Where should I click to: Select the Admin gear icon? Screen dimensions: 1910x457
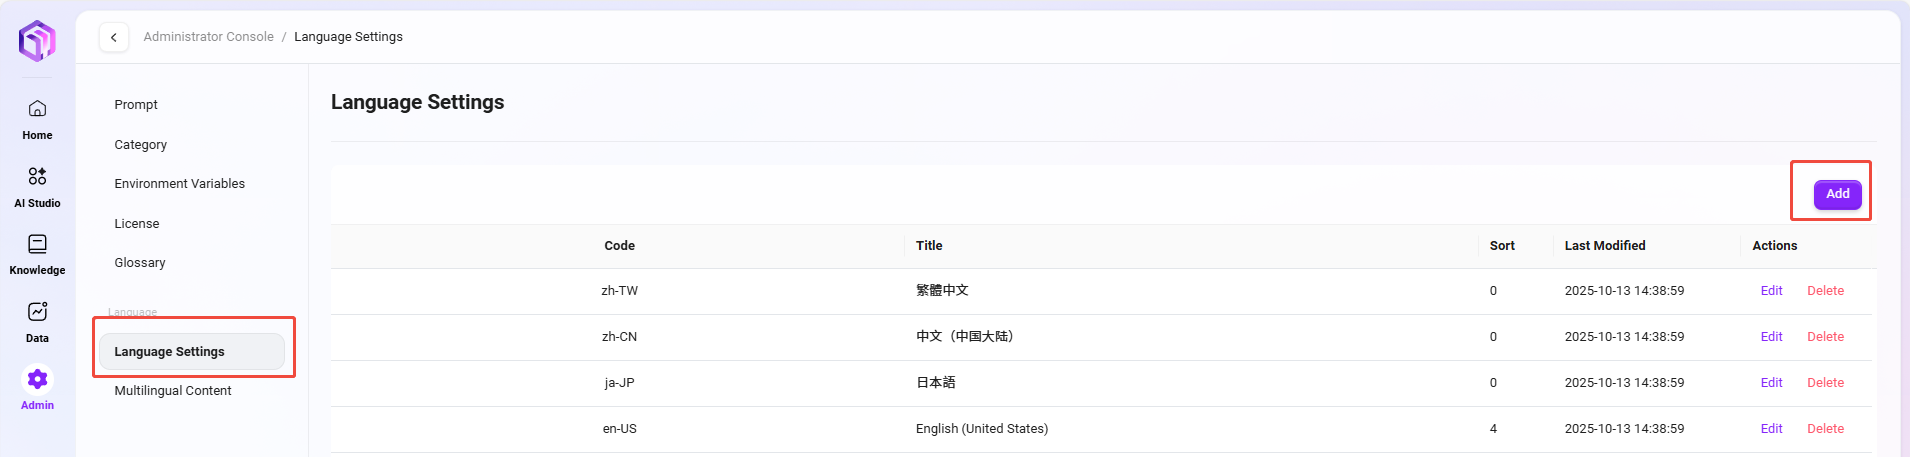tap(37, 379)
